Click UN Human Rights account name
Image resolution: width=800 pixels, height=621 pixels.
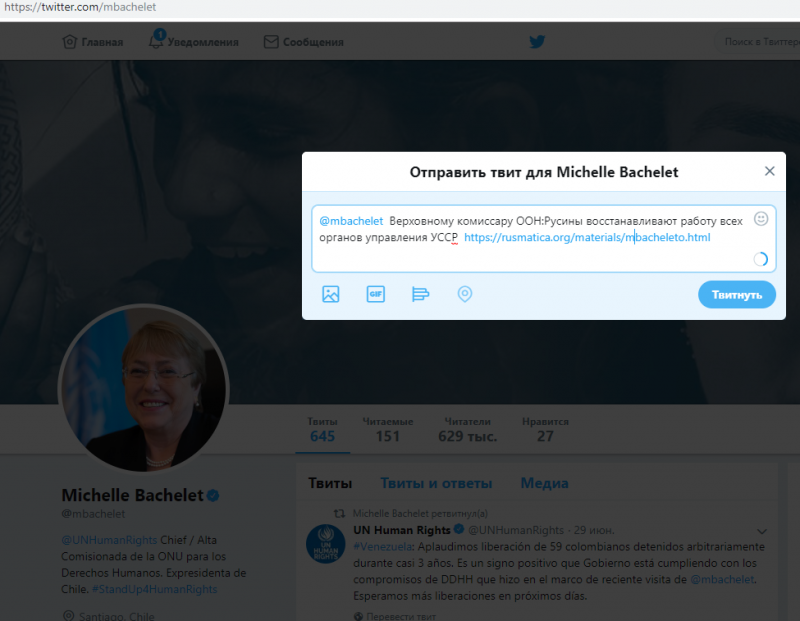(402, 530)
